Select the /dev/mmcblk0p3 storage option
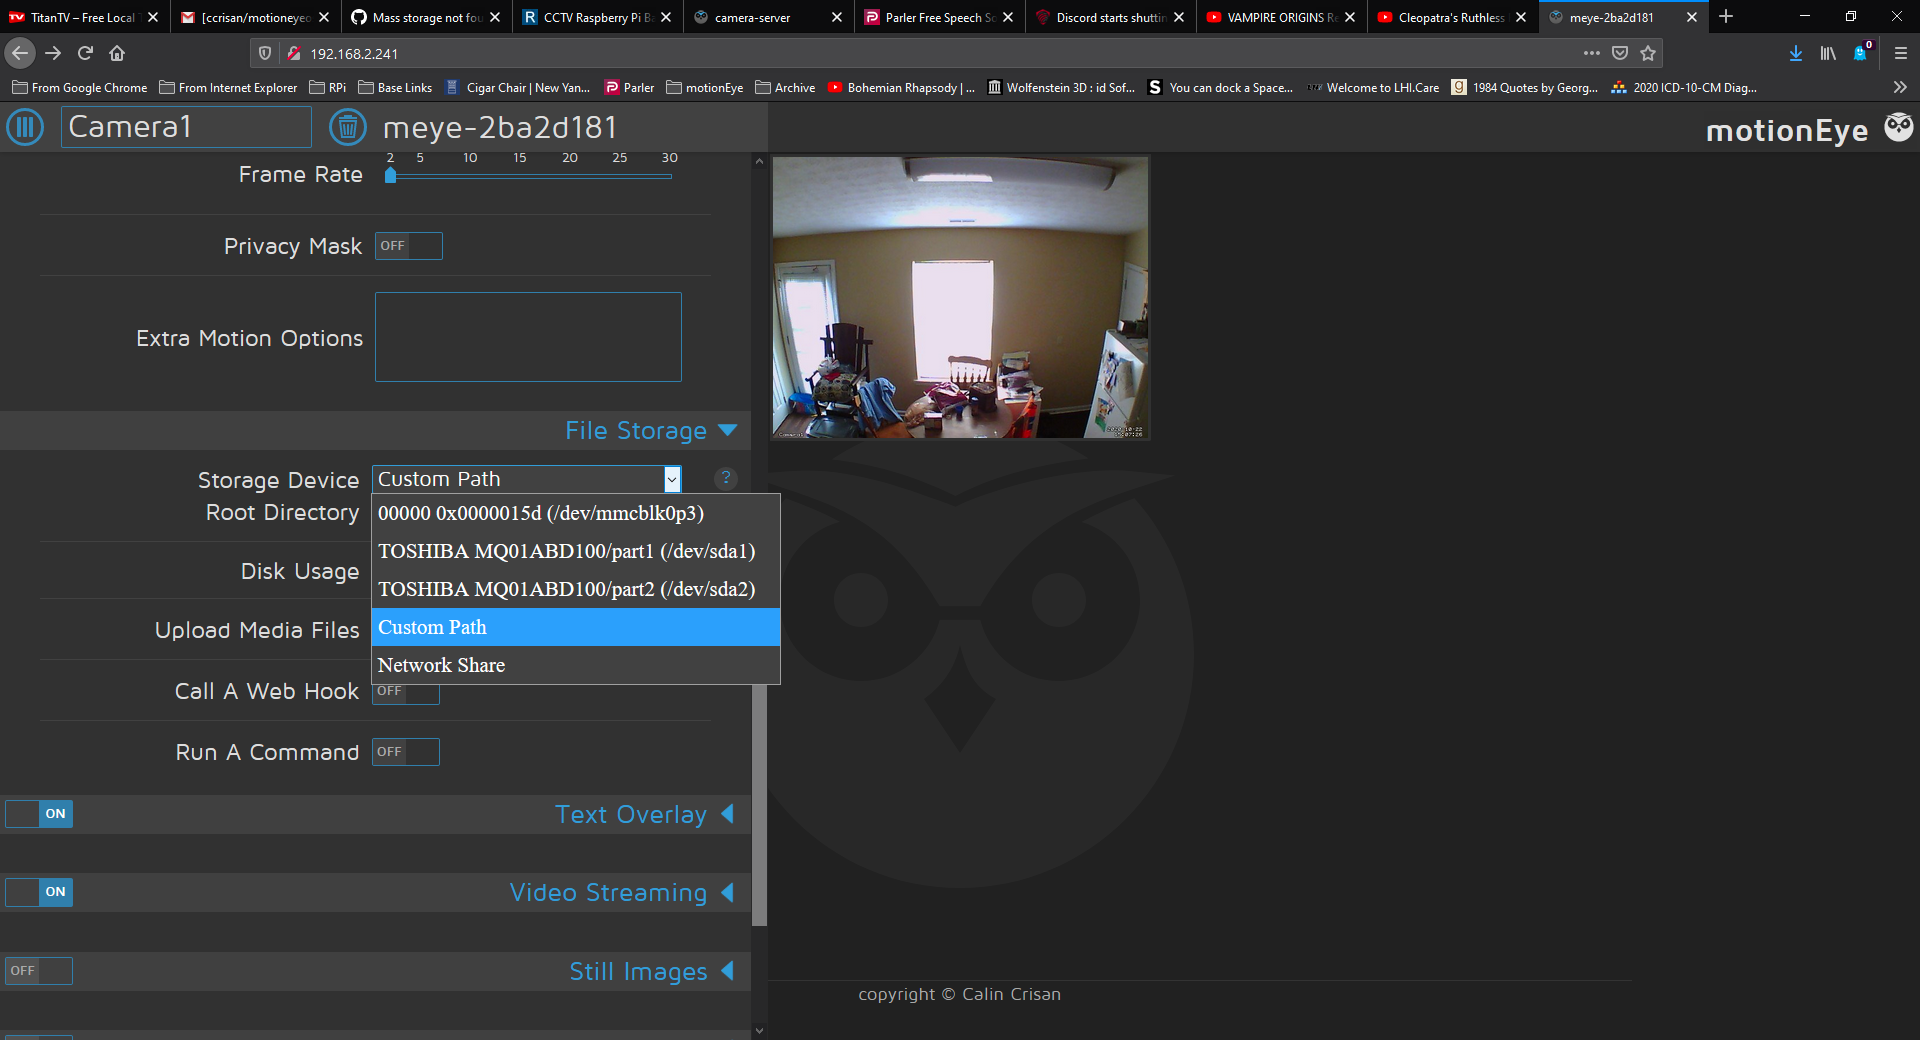 [x=576, y=513]
